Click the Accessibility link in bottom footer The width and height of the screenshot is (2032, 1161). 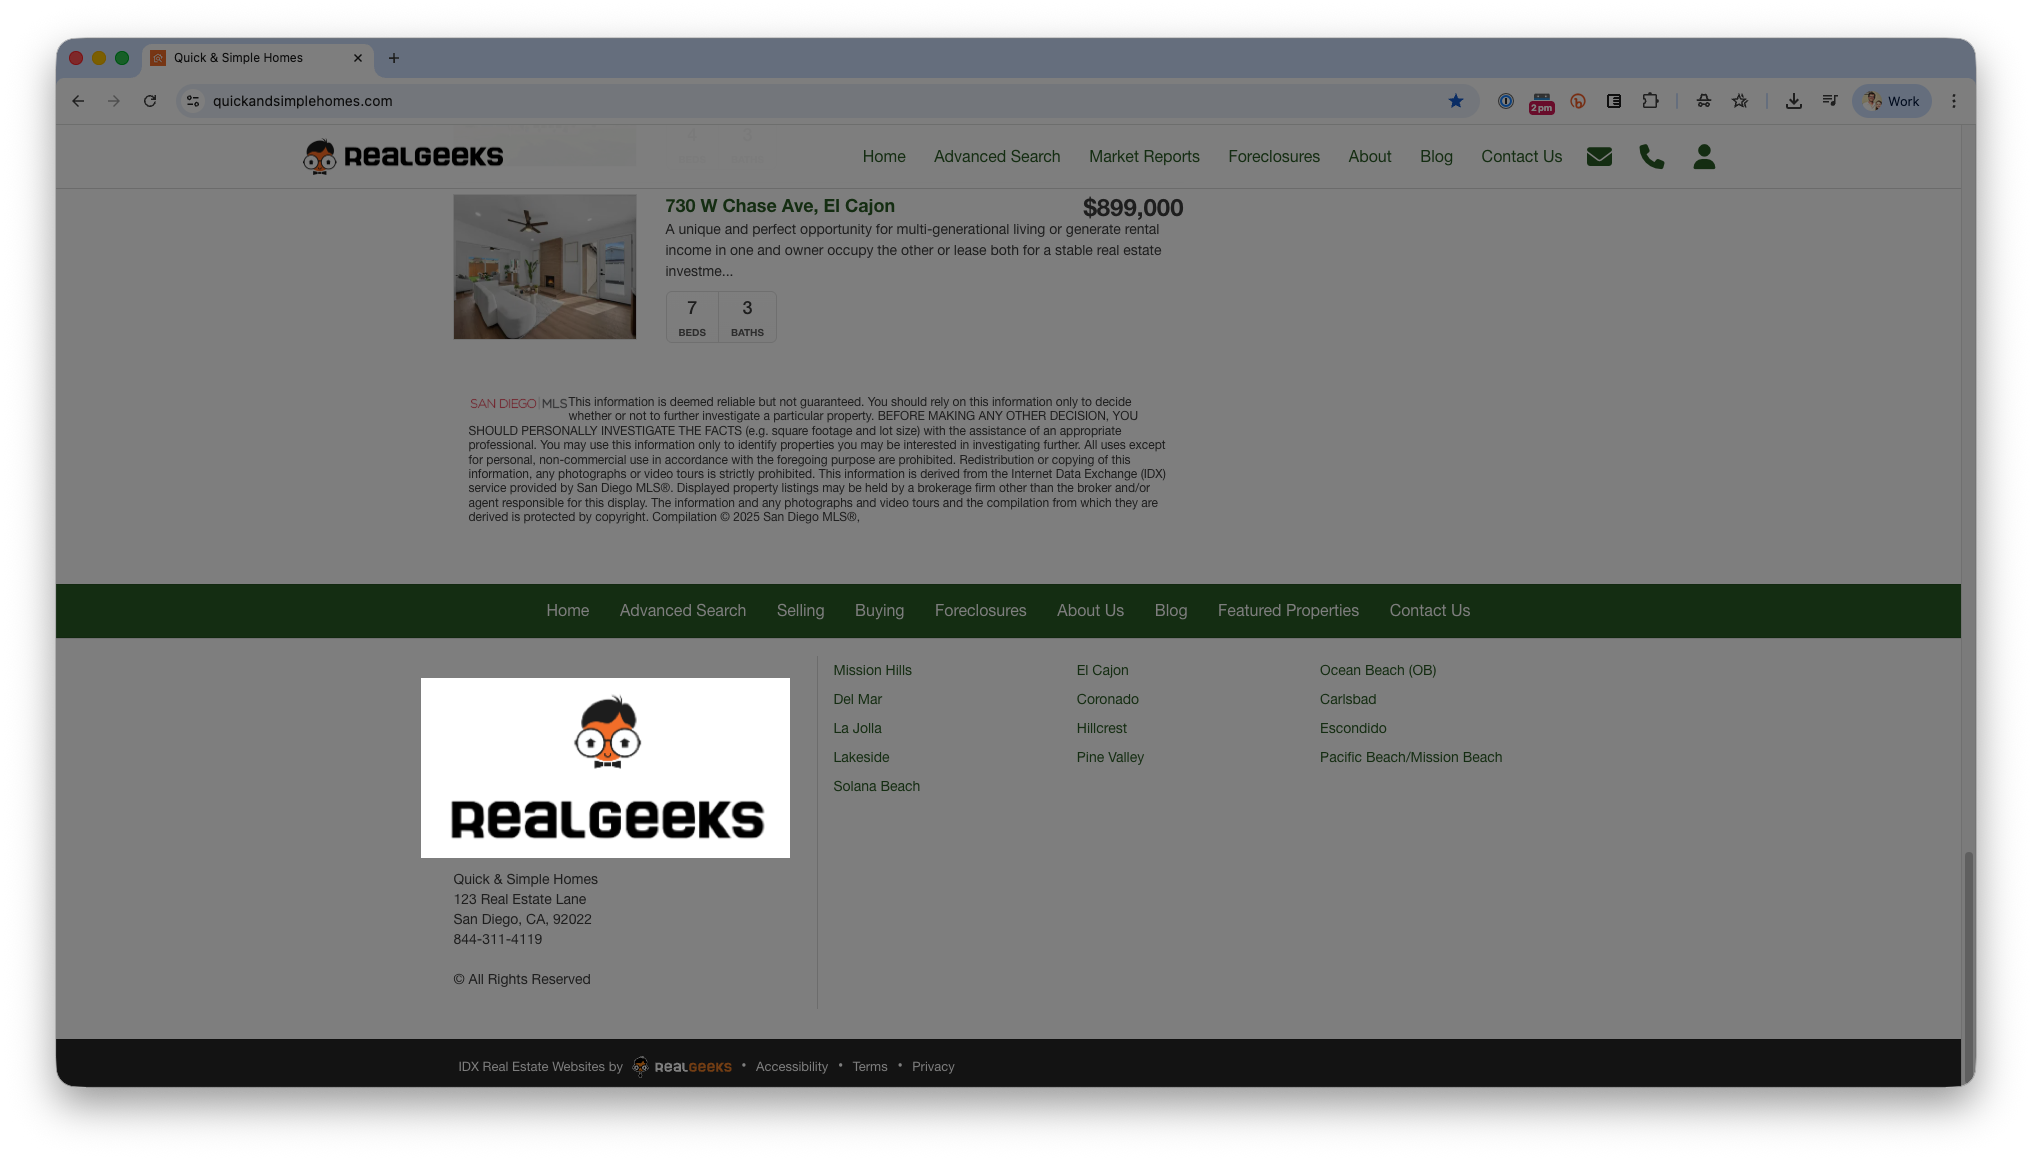click(791, 1067)
